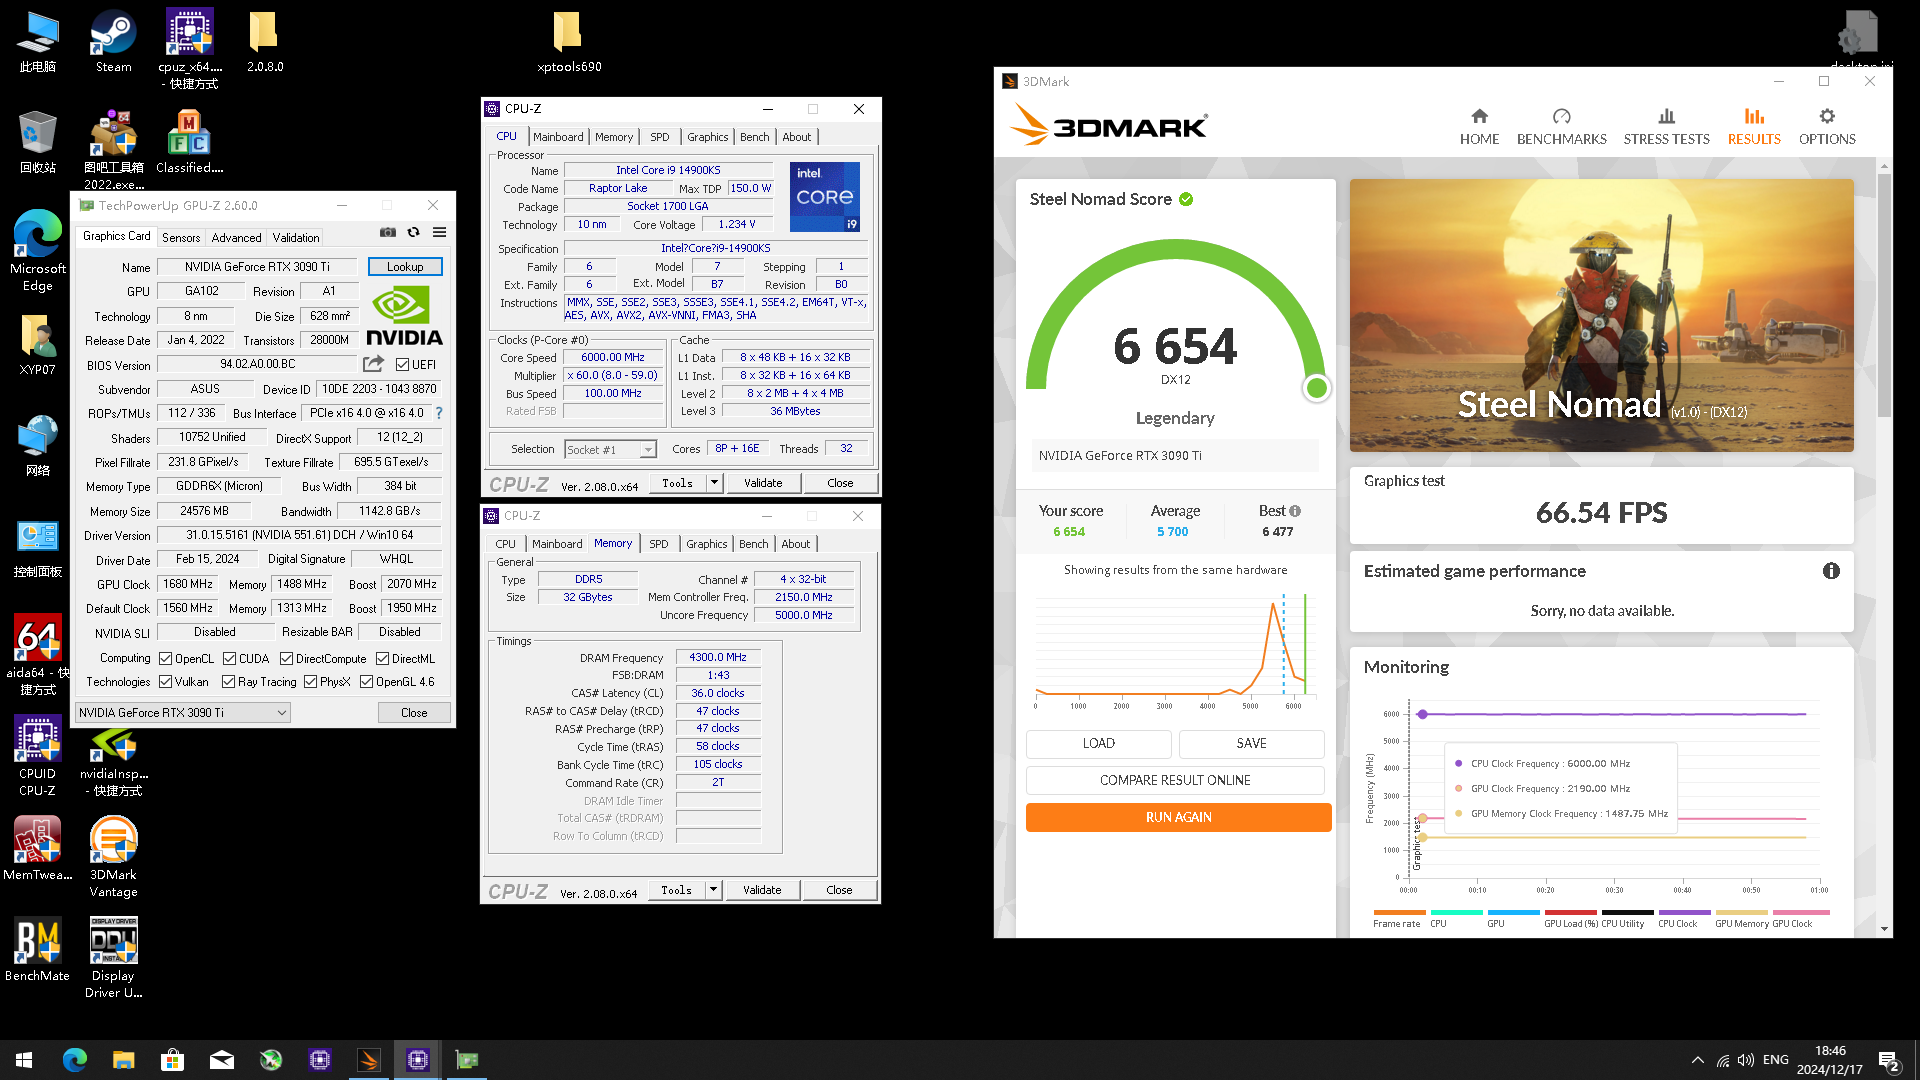Click the GPU-Z Lookup button
The height and width of the screenshot is (1080, 1920).
point(405,267)
